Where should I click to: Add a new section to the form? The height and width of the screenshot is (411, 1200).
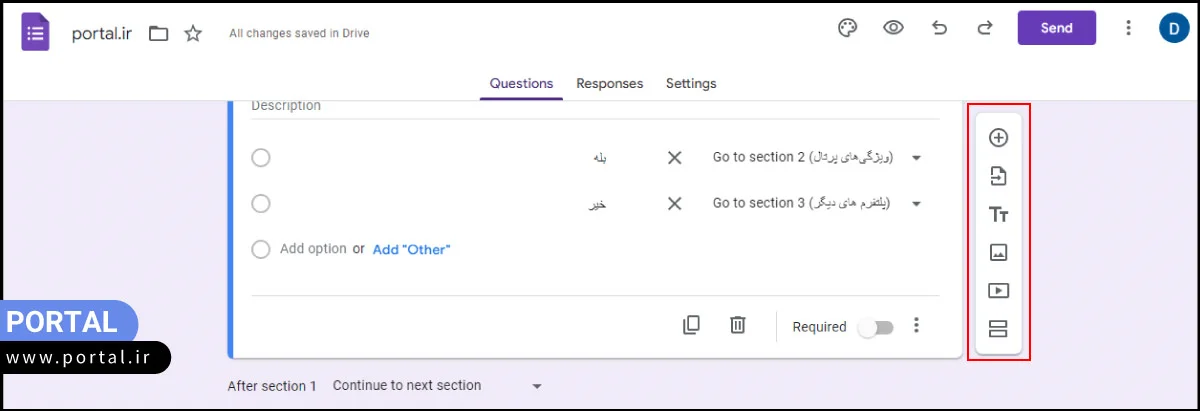click(x=998, y=329)
